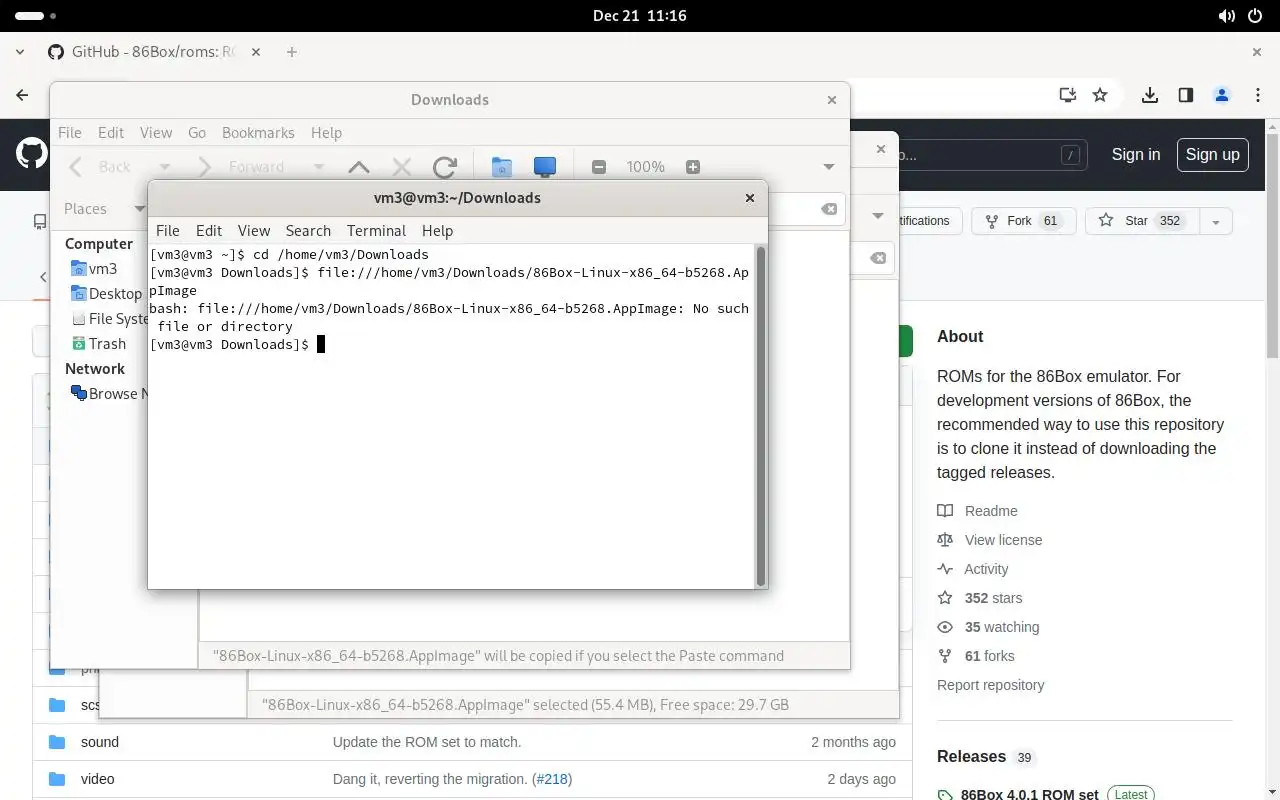The width and height of the screenshot is (1280, 800).
Task: Select Browse Network in sidebar
Action: click(109, 393)
